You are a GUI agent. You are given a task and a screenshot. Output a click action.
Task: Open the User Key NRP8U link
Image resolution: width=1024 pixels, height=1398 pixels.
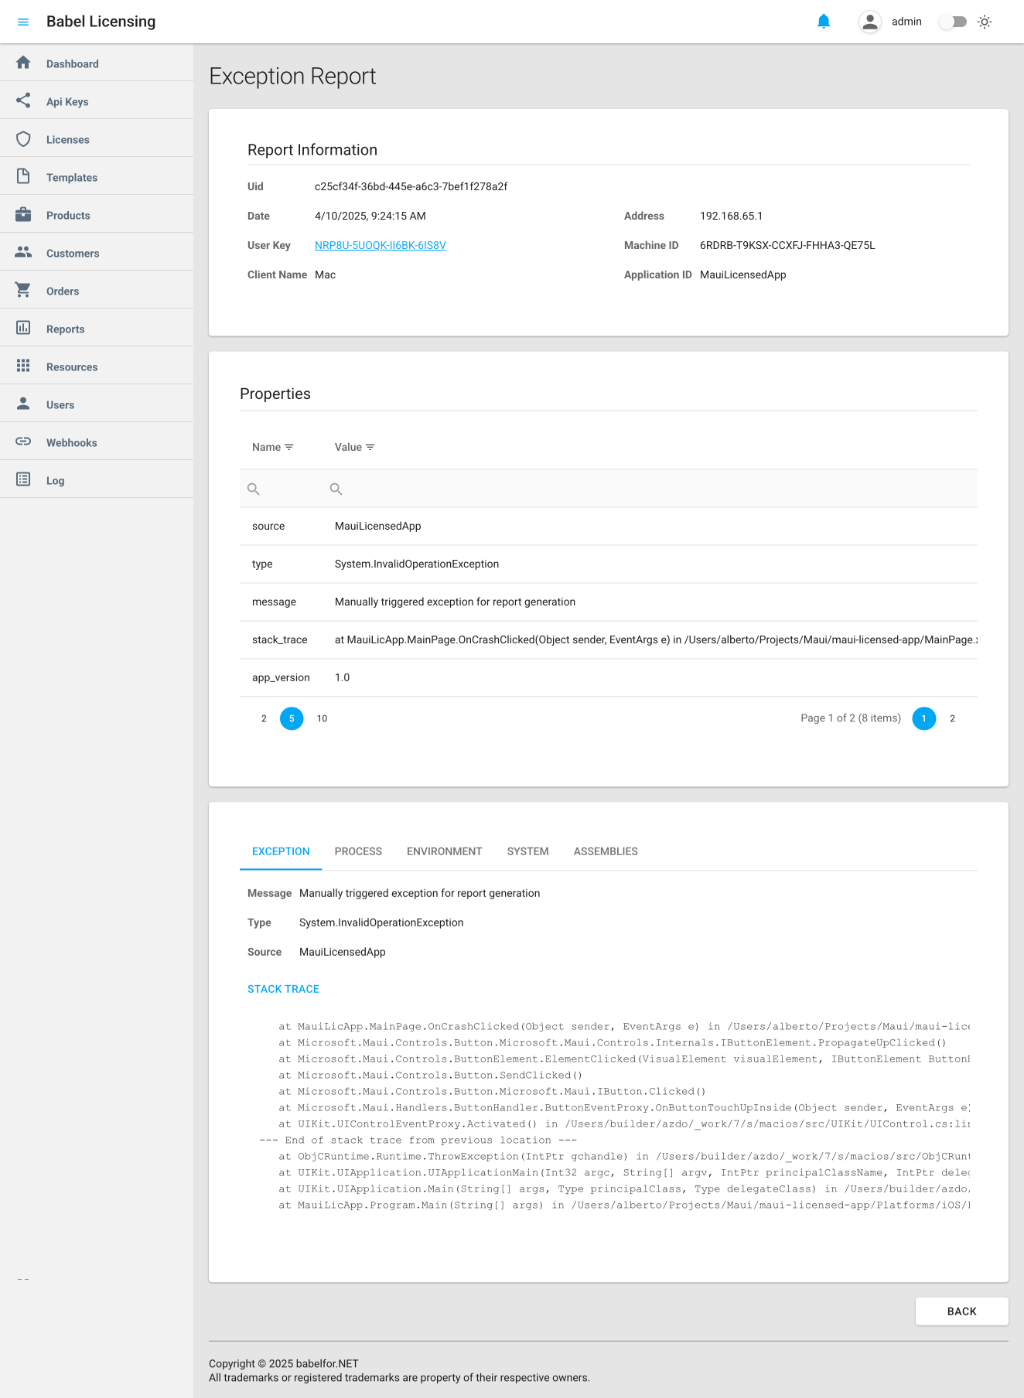[380, 246]
